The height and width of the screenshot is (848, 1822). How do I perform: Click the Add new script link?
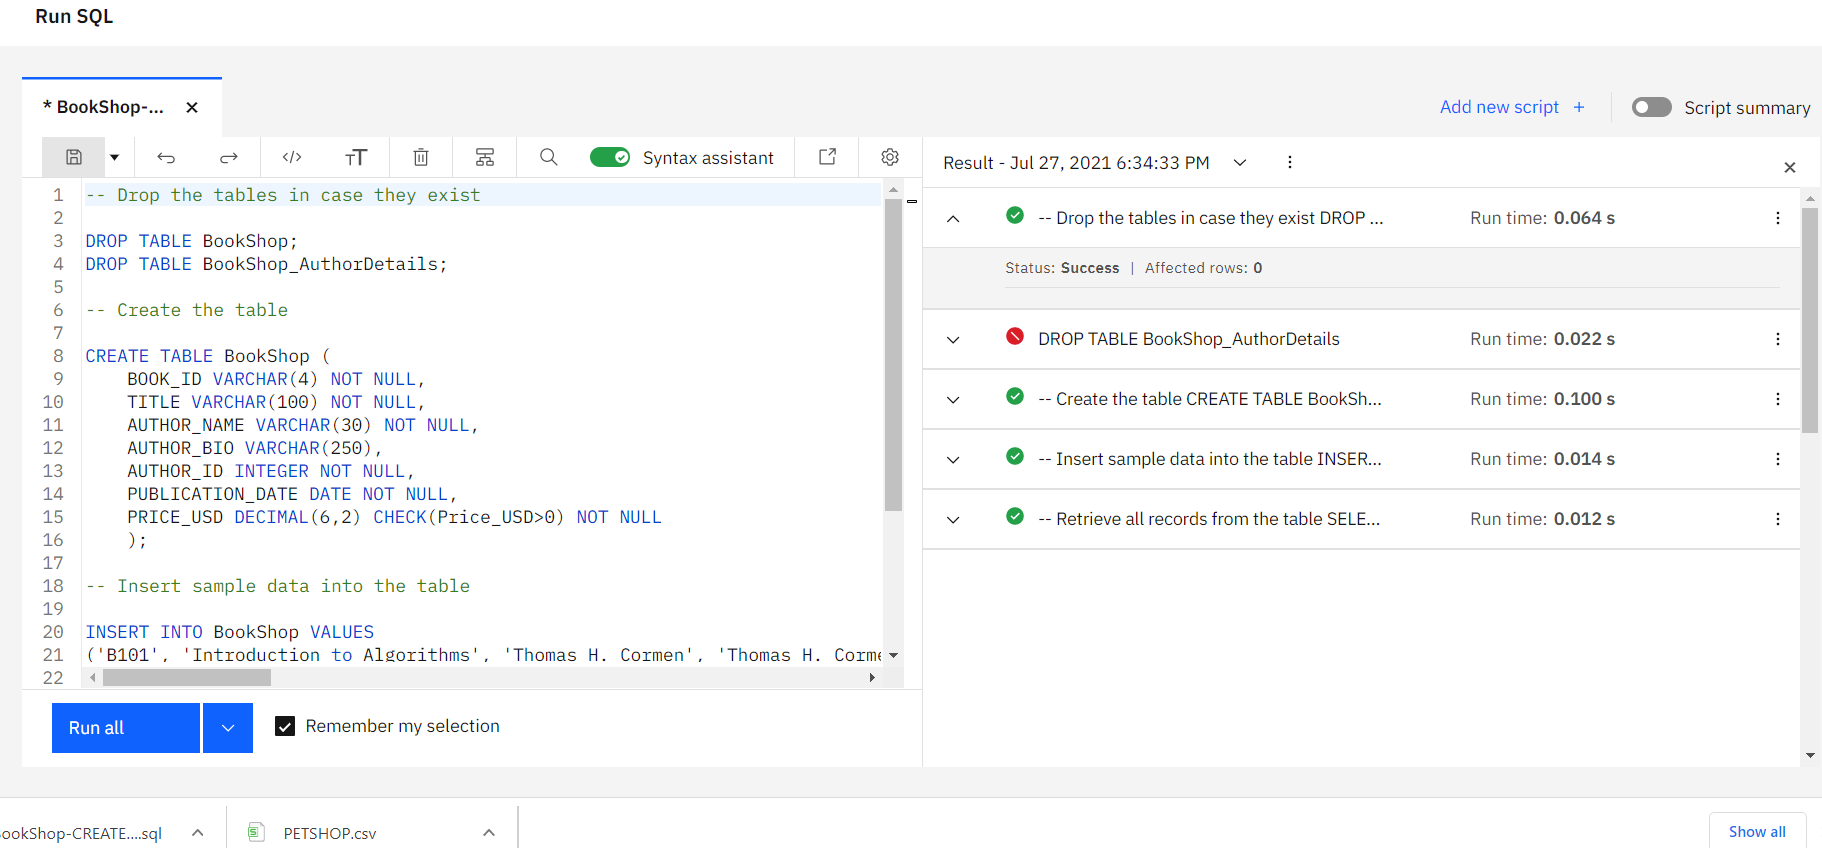point(1511,107)
